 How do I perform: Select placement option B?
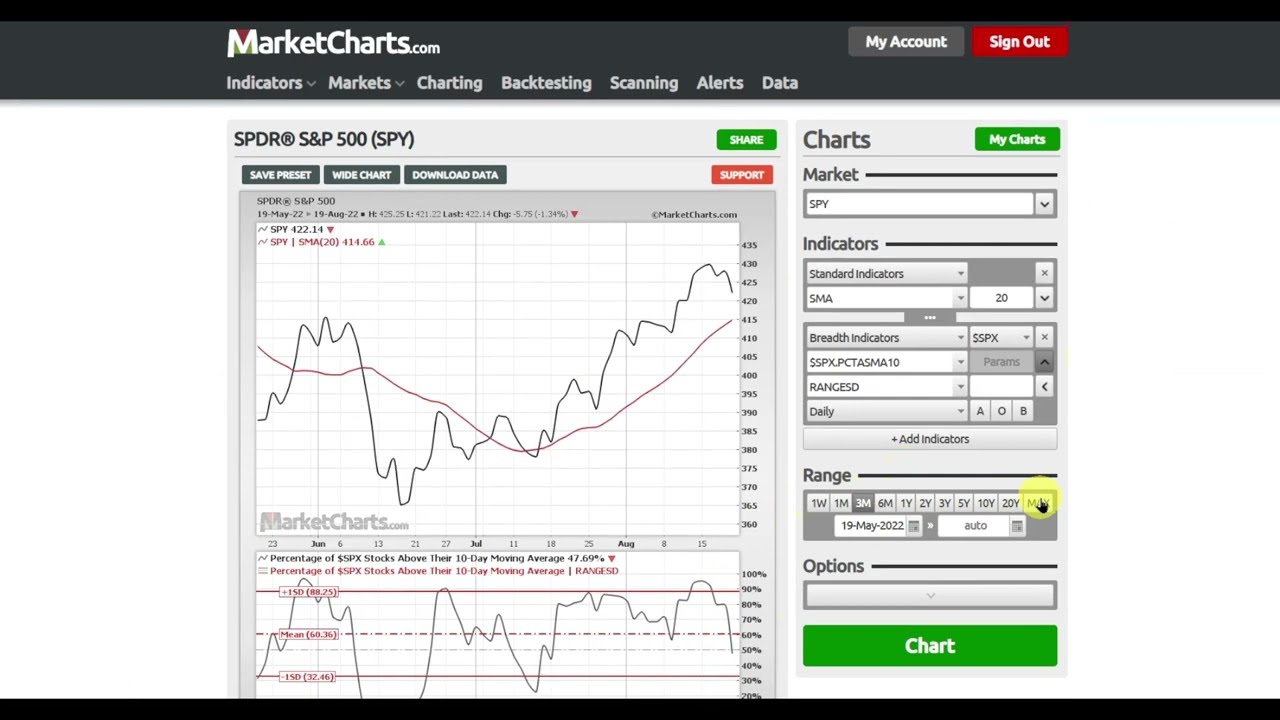1023,411
